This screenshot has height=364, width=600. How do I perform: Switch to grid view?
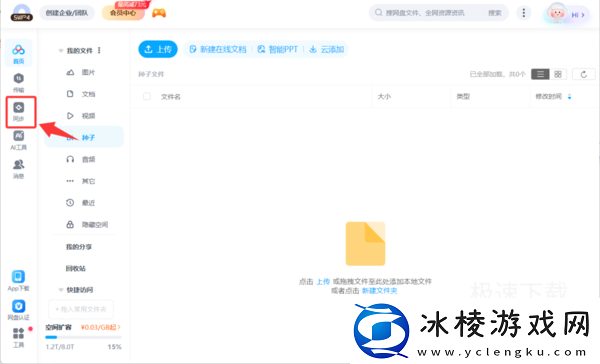558,74
